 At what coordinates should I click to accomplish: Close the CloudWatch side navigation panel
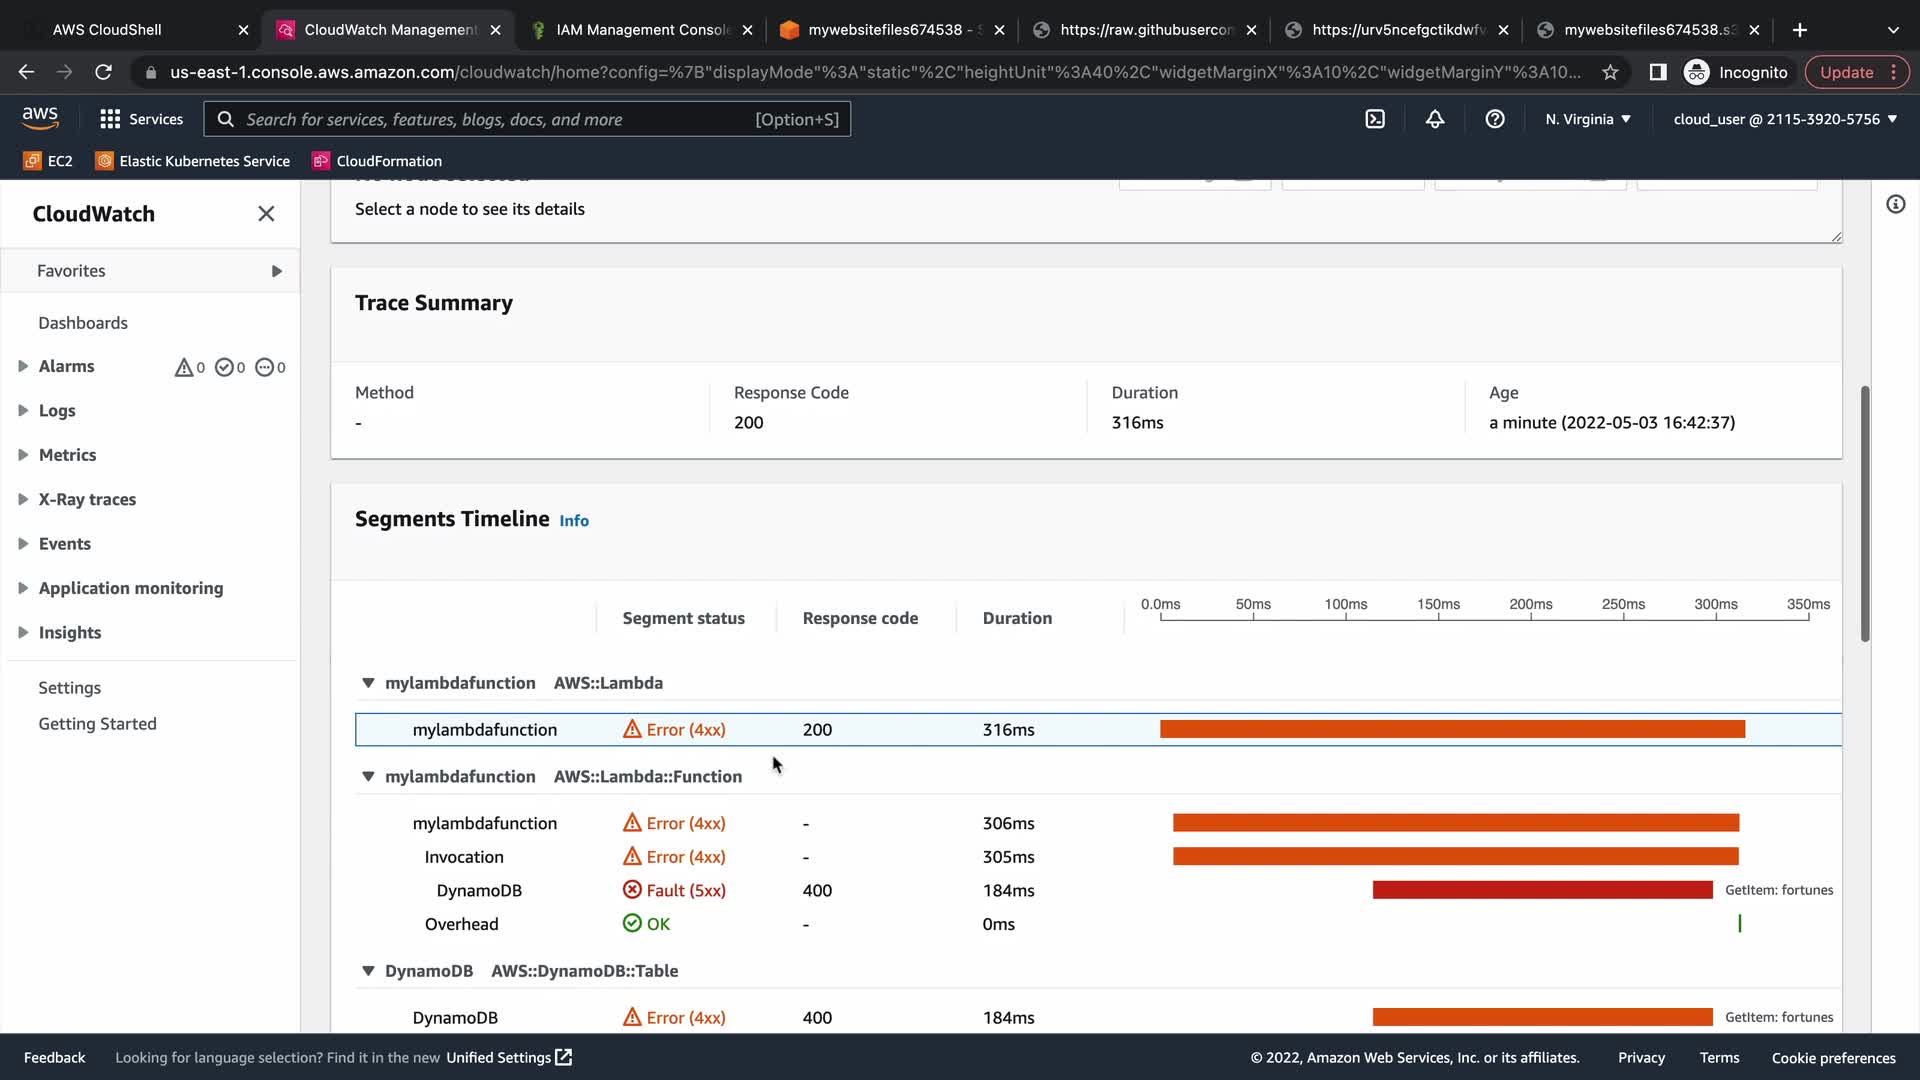(x=266, y=214)
